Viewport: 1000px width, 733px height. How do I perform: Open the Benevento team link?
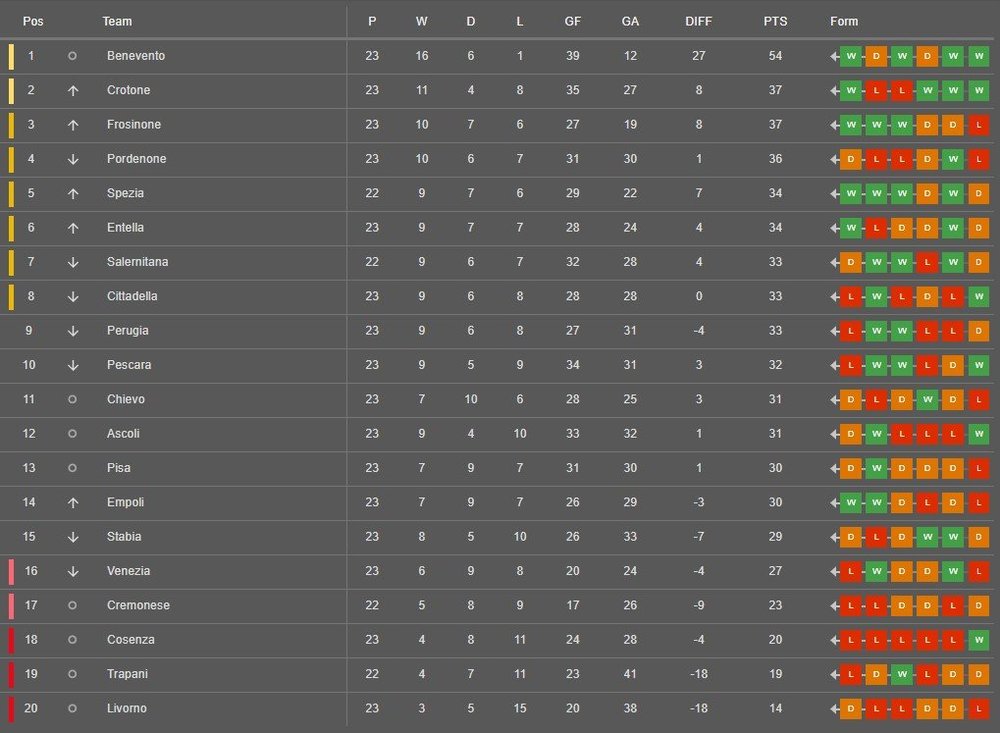(x=136, y=56)
